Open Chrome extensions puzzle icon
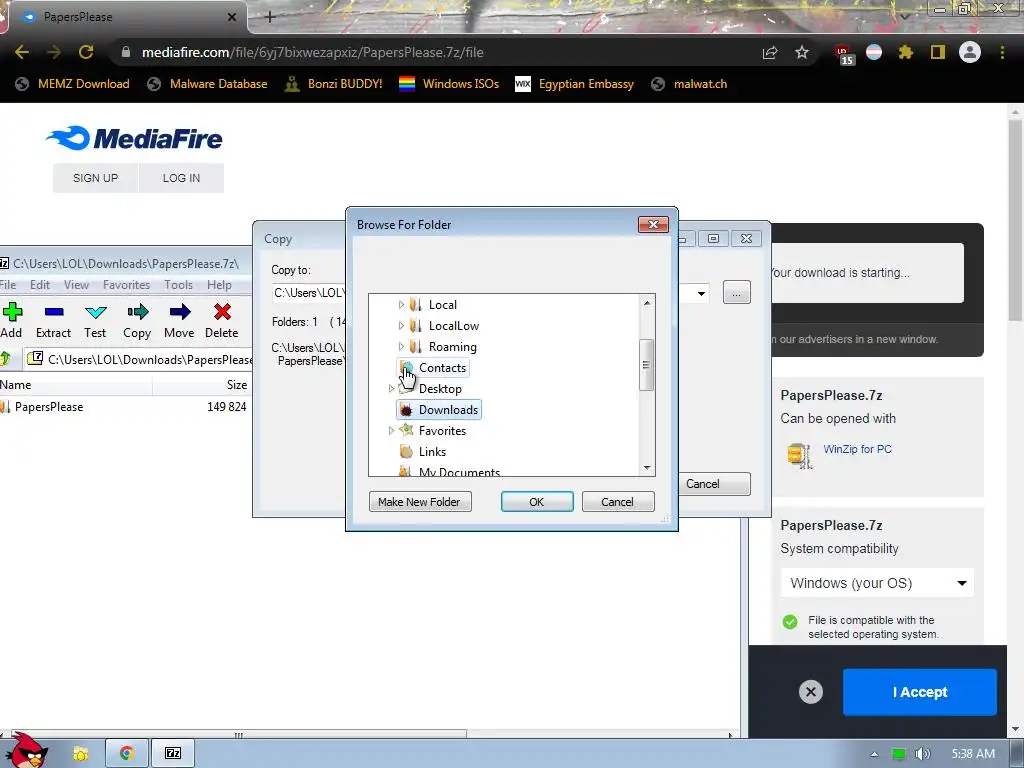 pyautogui.click(x=905, y=52)
